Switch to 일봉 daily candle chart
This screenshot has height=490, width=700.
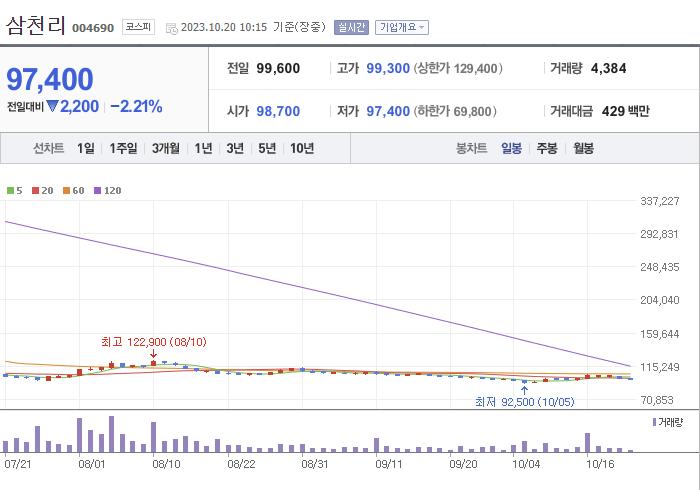[511, 148]
